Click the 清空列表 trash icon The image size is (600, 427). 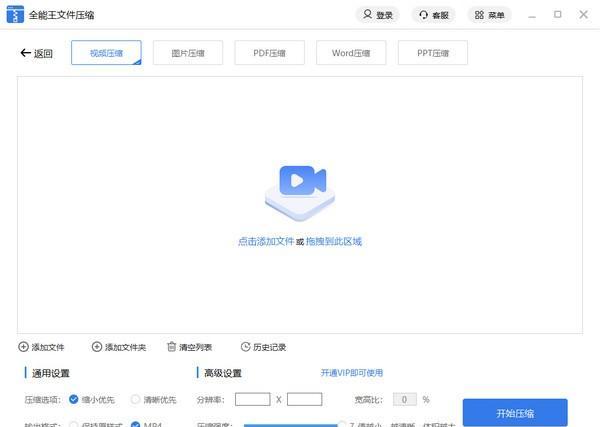[x=172, y=347]
